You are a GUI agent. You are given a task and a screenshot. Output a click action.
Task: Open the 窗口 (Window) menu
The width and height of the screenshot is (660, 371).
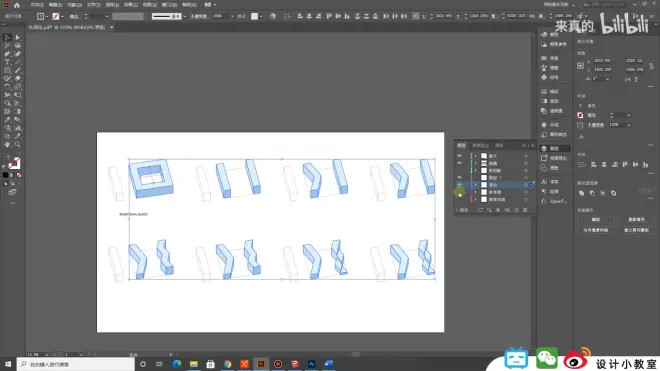169,5
